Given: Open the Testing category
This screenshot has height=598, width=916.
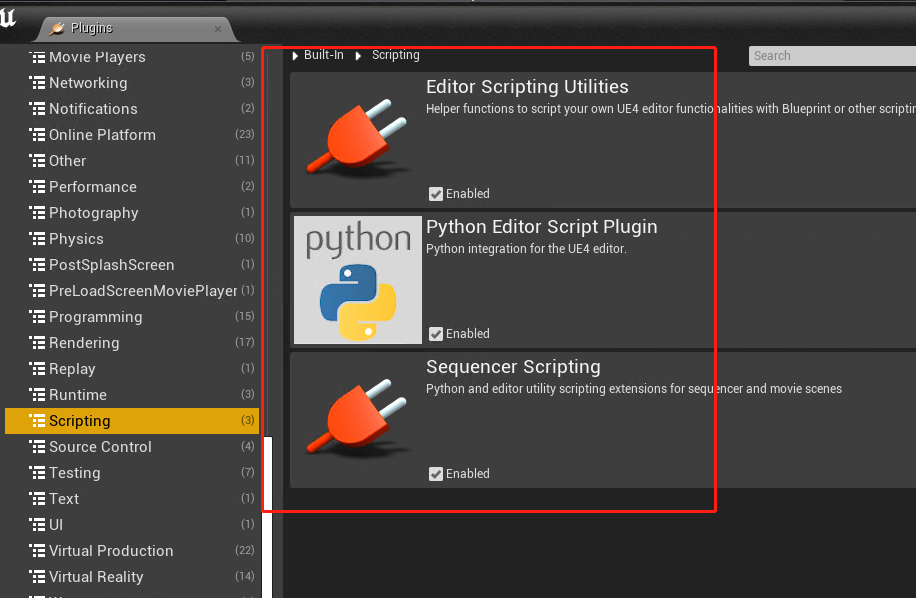Looking at the screenshot, I should click(132, 472).
